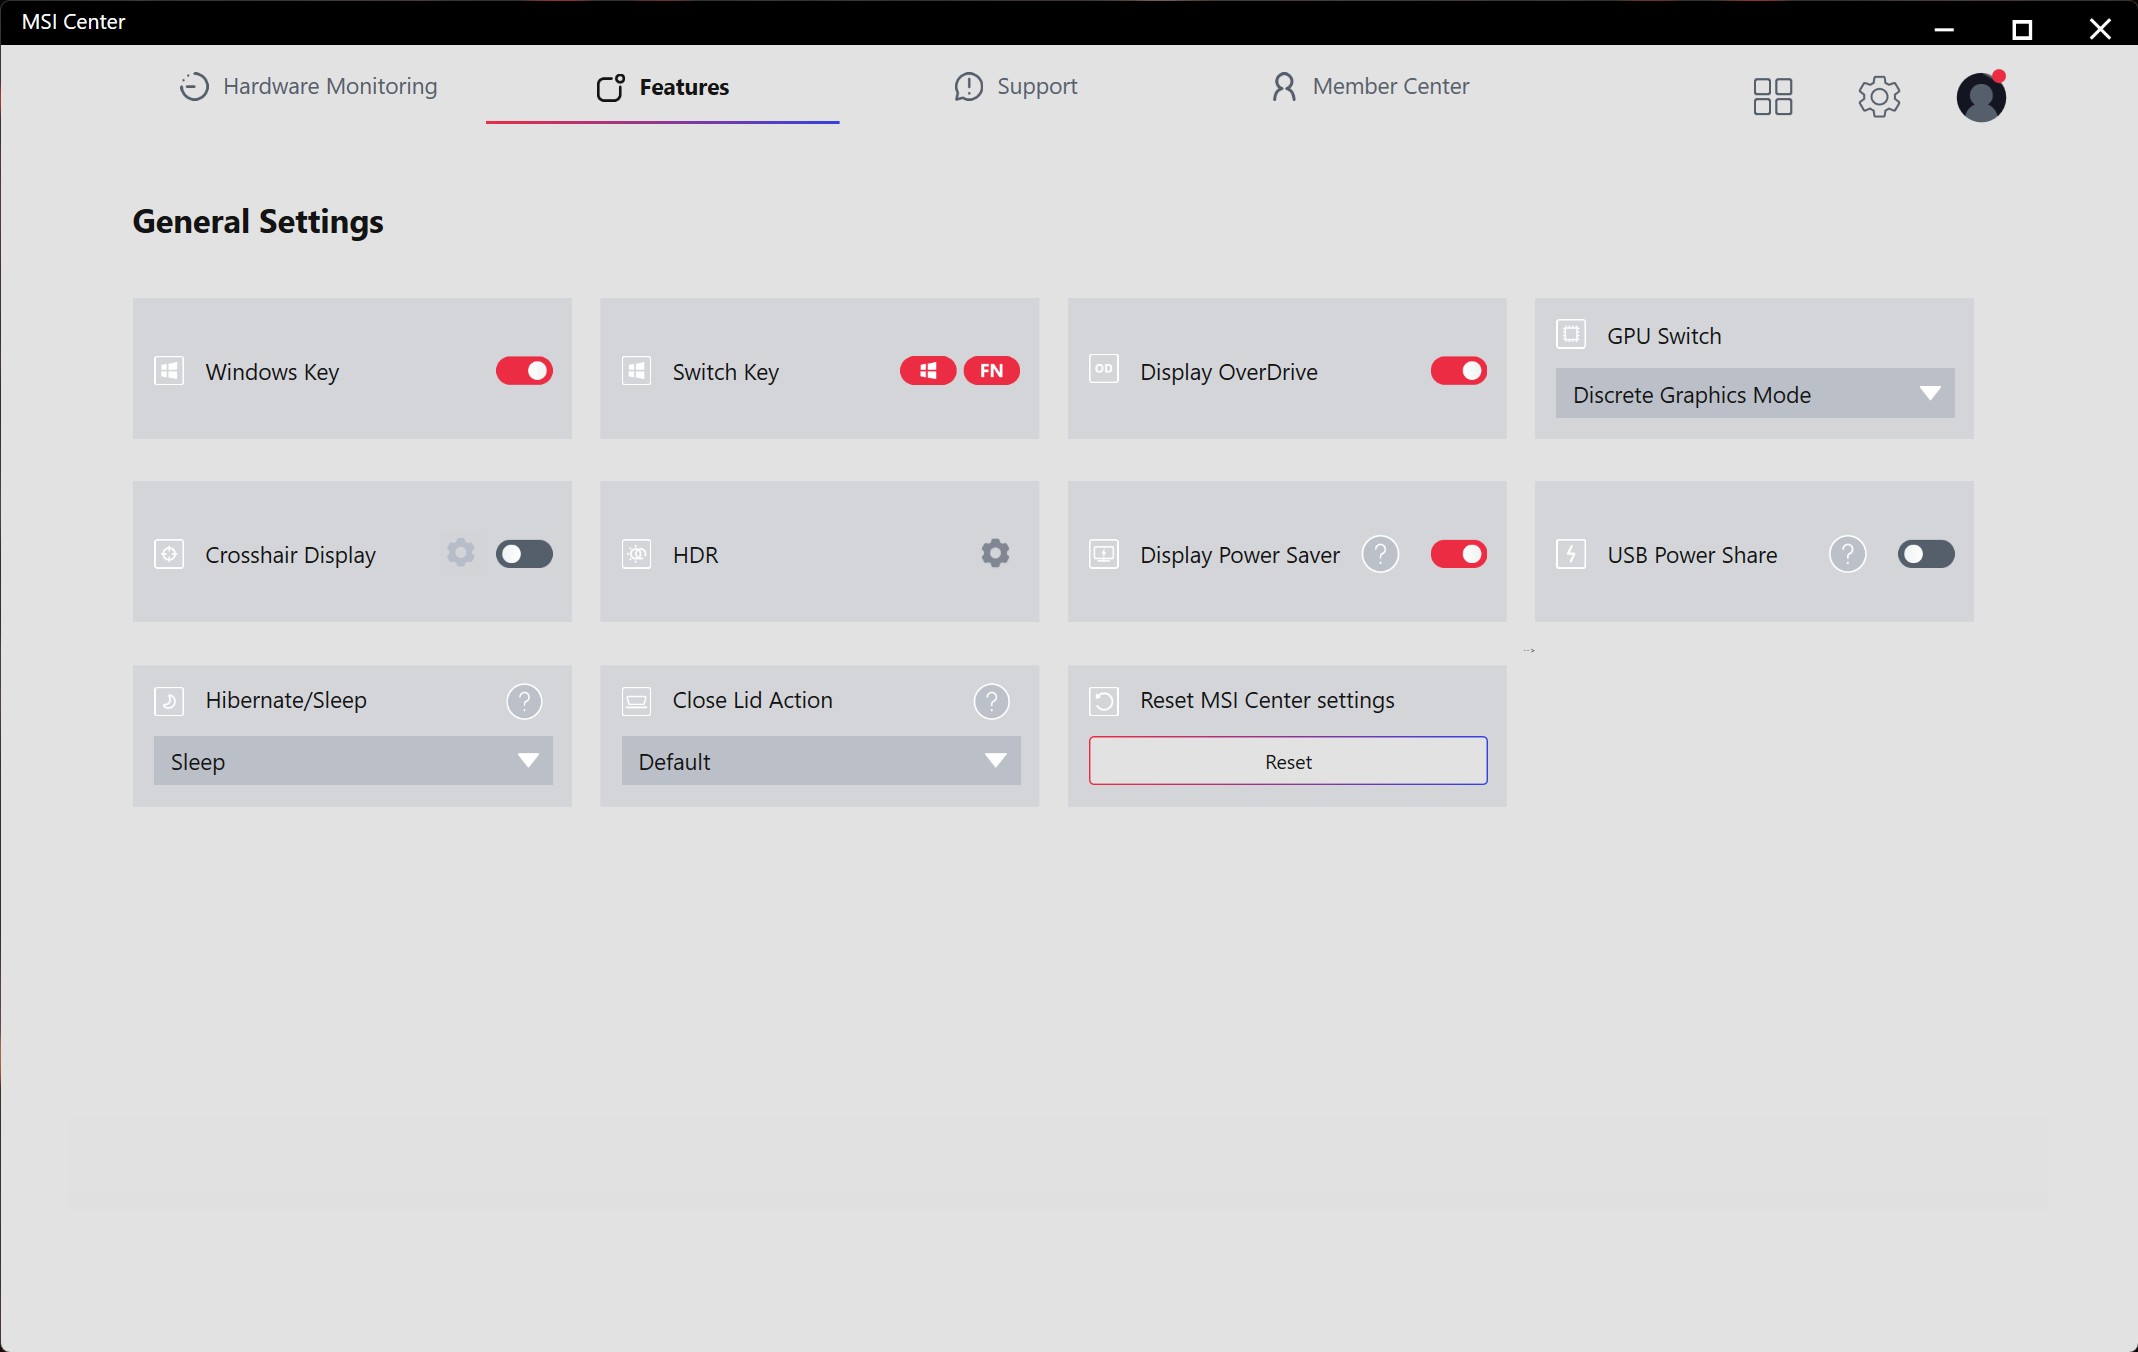The image size is (2138, 1352).
Task: Open HDR settings gear
Action: coord(995,553)
